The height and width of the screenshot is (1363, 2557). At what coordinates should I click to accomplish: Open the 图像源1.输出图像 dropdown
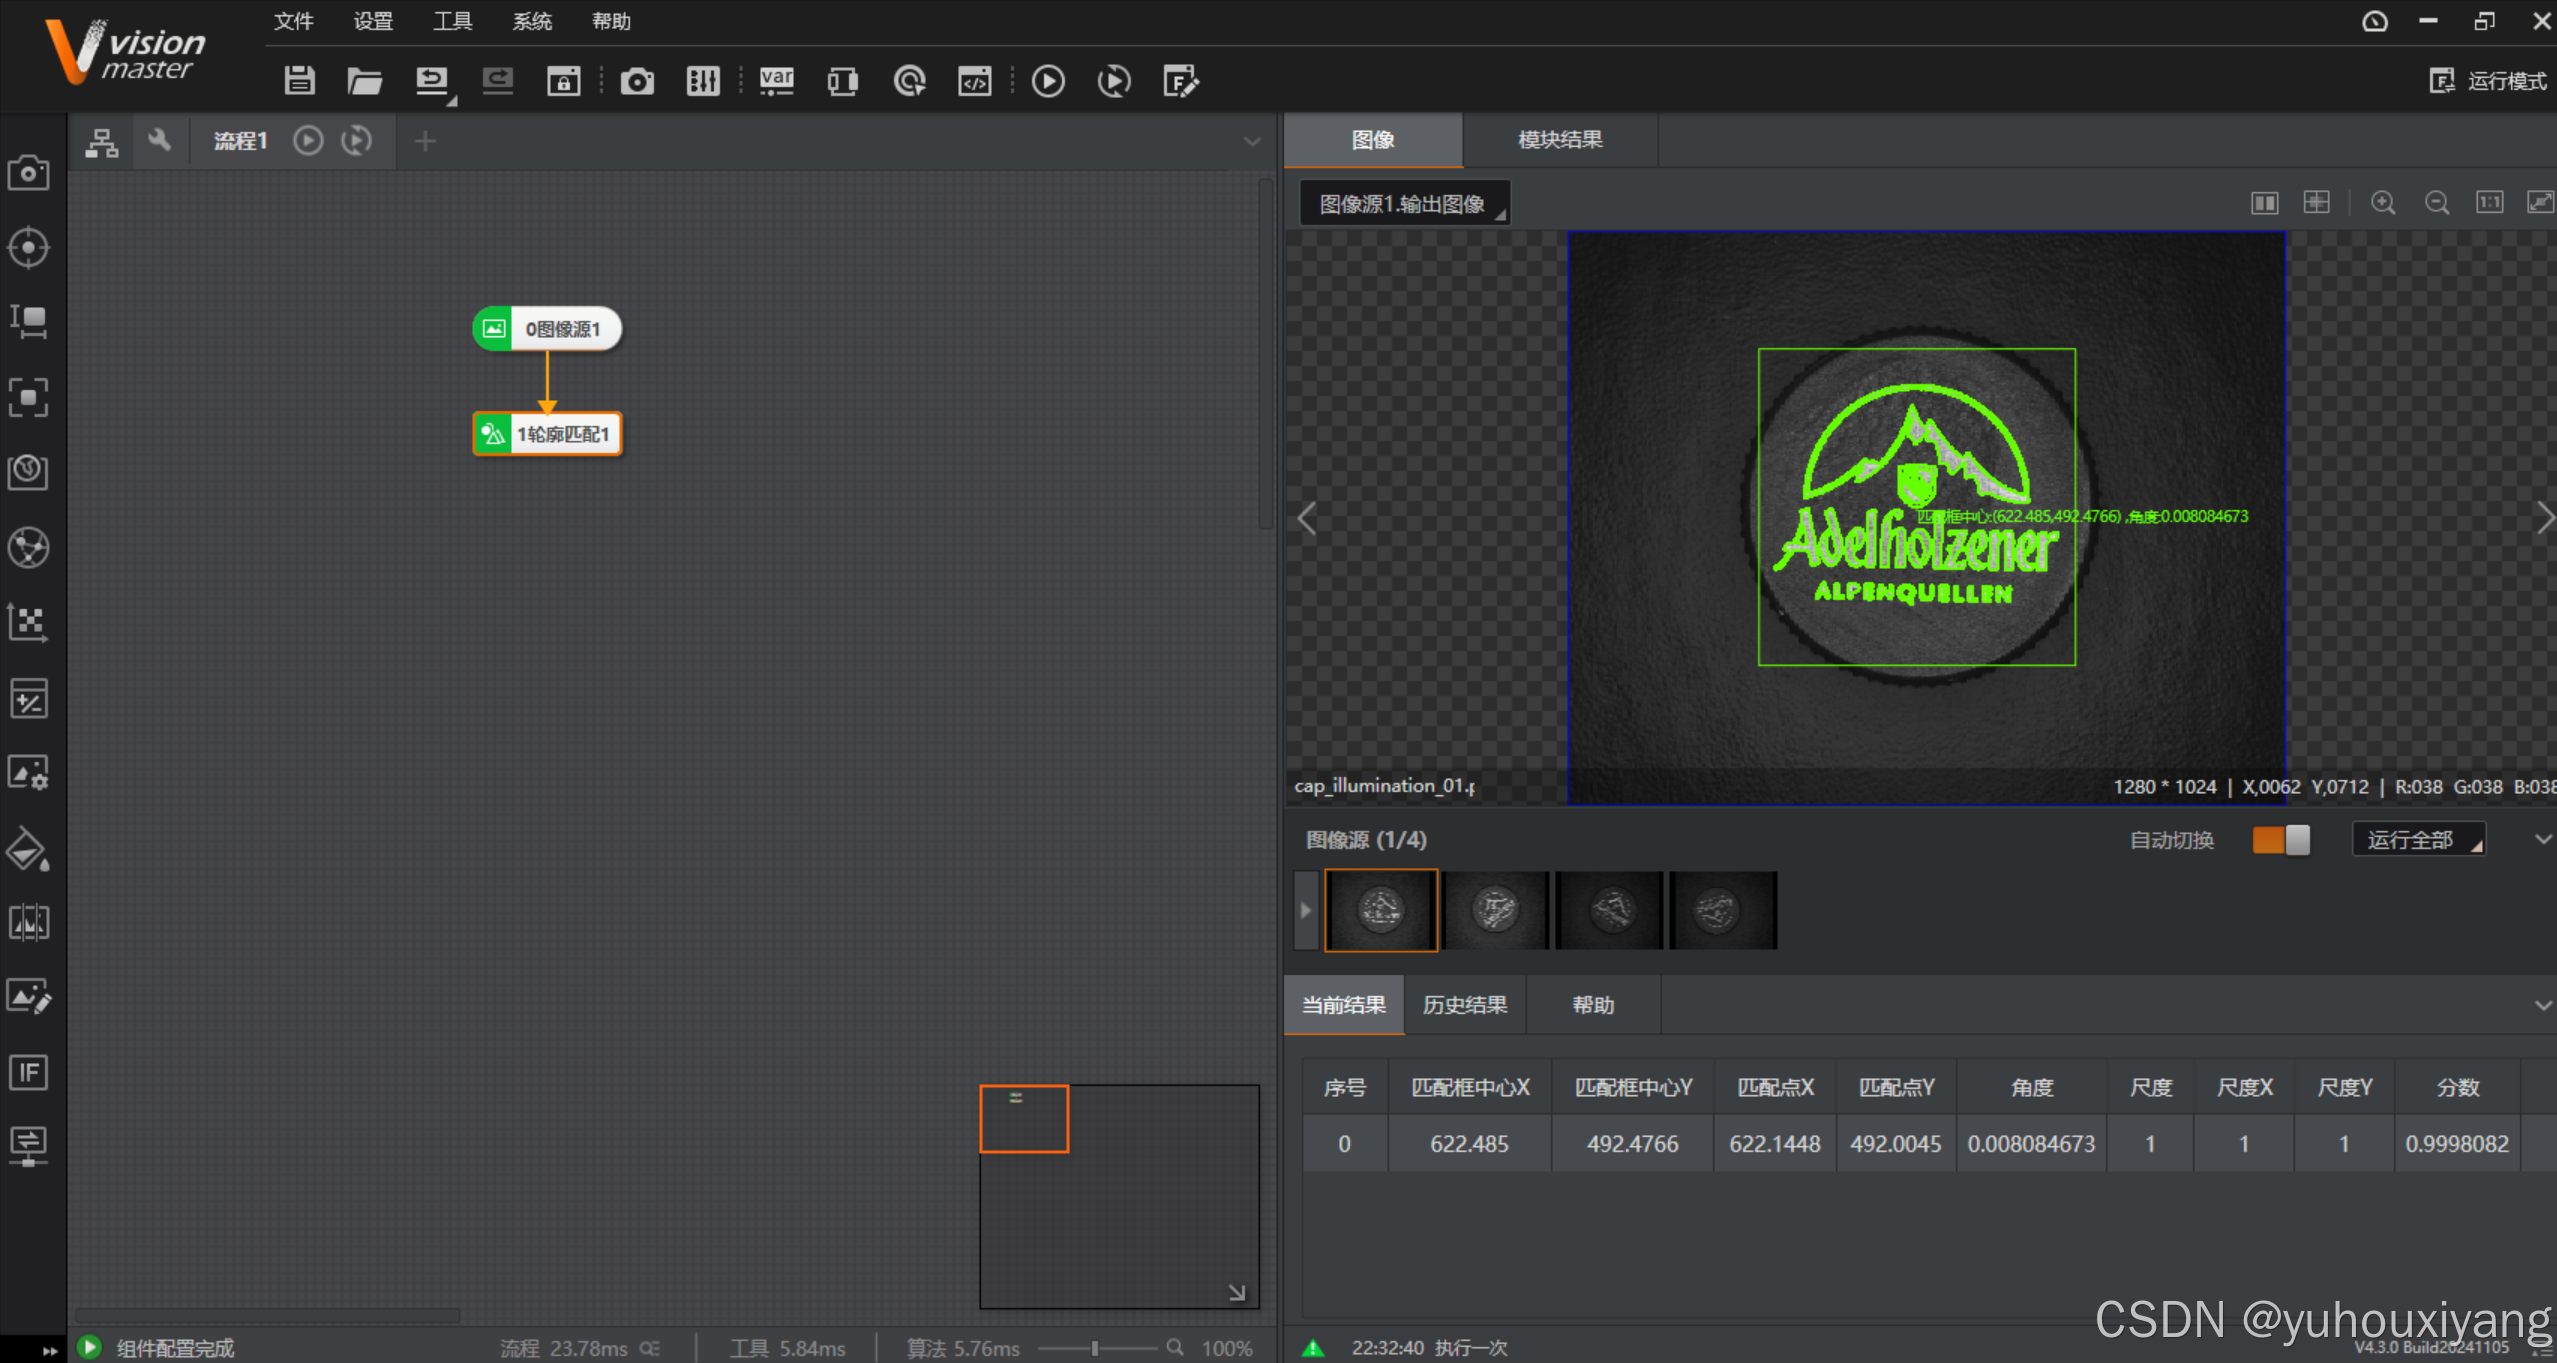click(1404, 204)
